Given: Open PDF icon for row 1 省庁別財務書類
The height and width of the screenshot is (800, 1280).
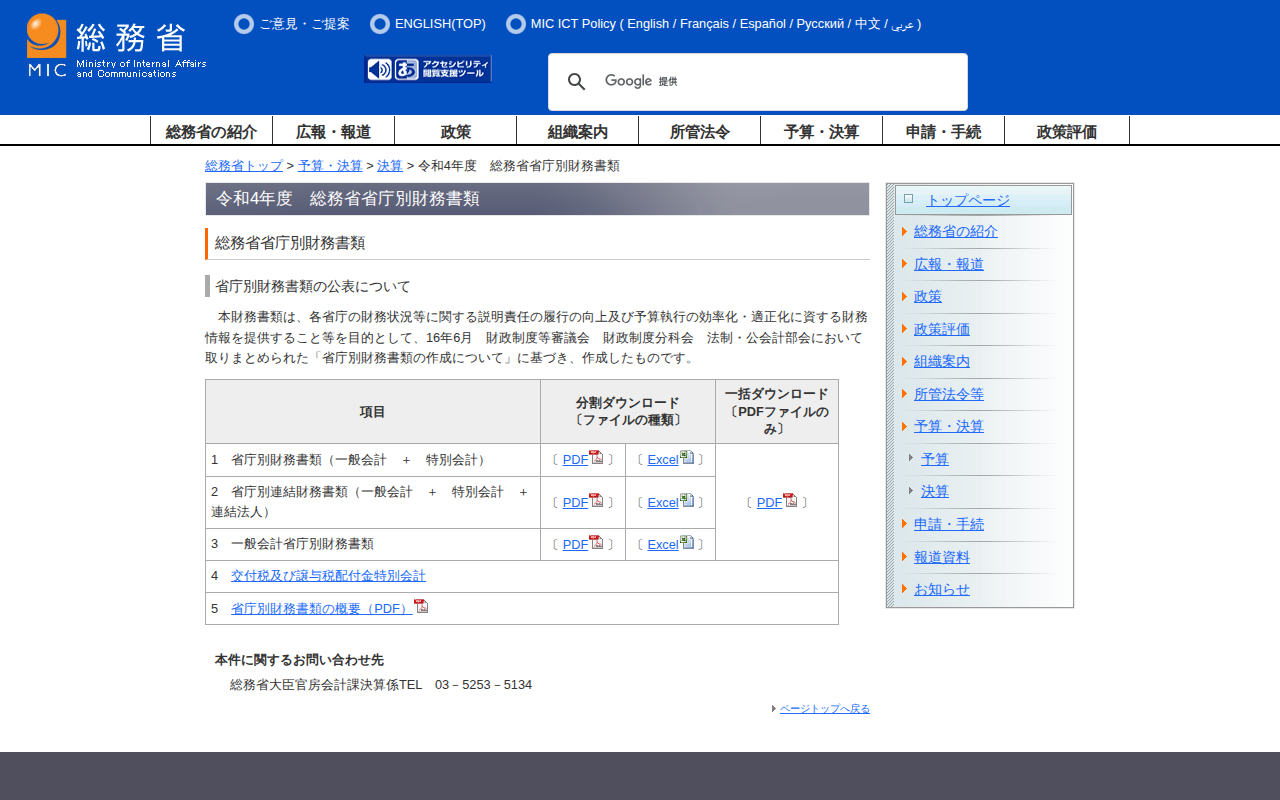Looking at the screenshot, I should point(596,458).
